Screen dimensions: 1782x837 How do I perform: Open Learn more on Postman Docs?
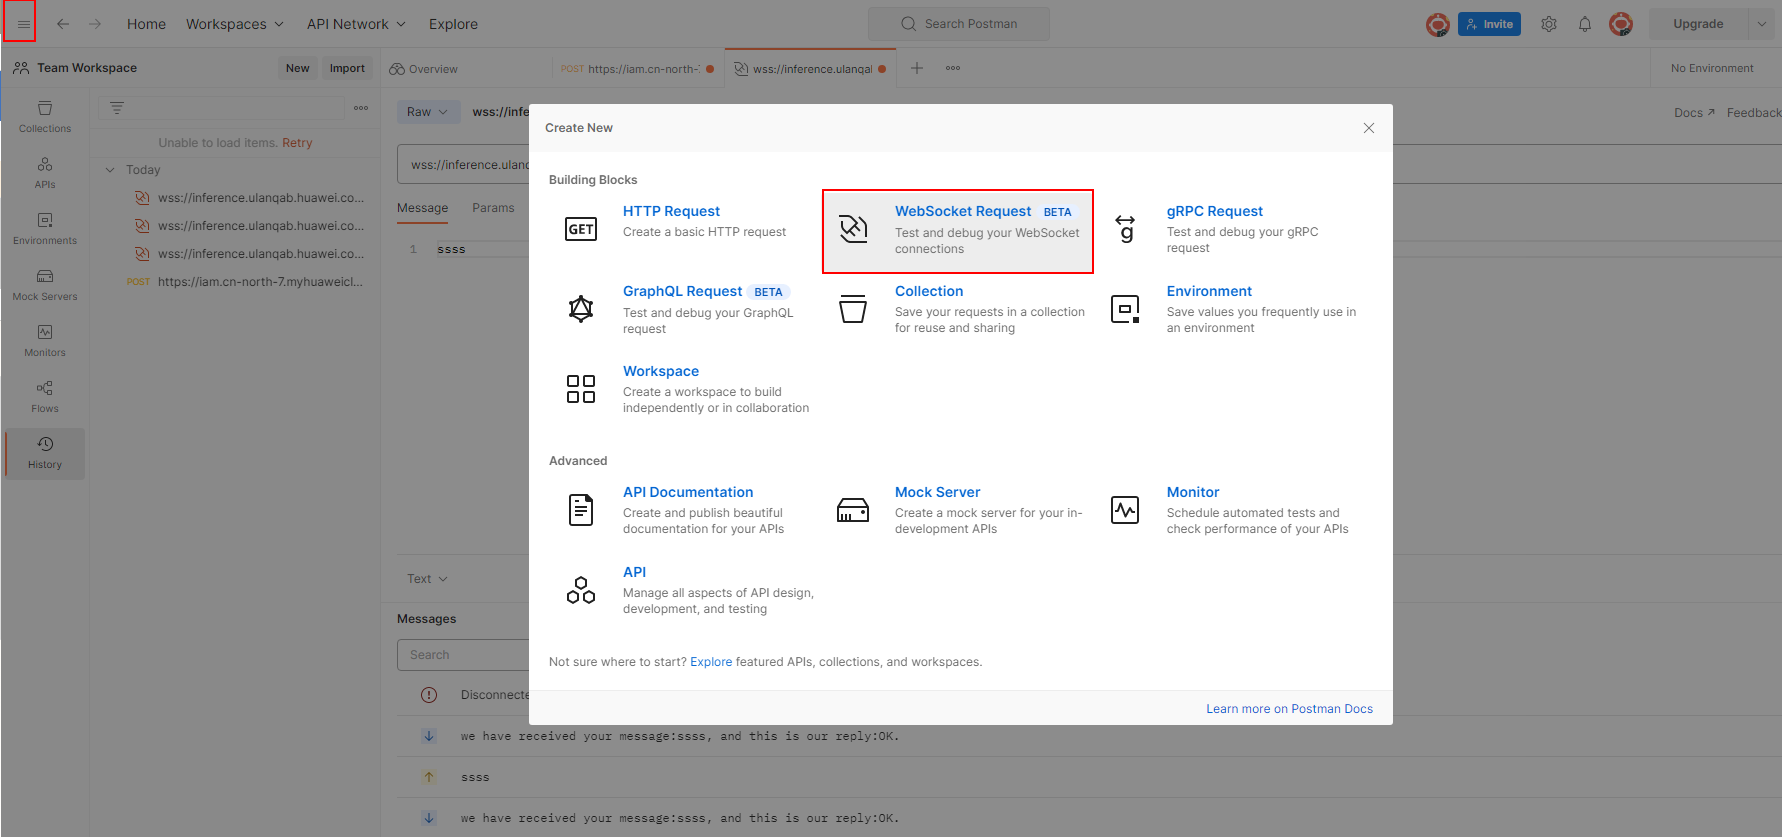pyautogui.click(x=1289, y=709)
